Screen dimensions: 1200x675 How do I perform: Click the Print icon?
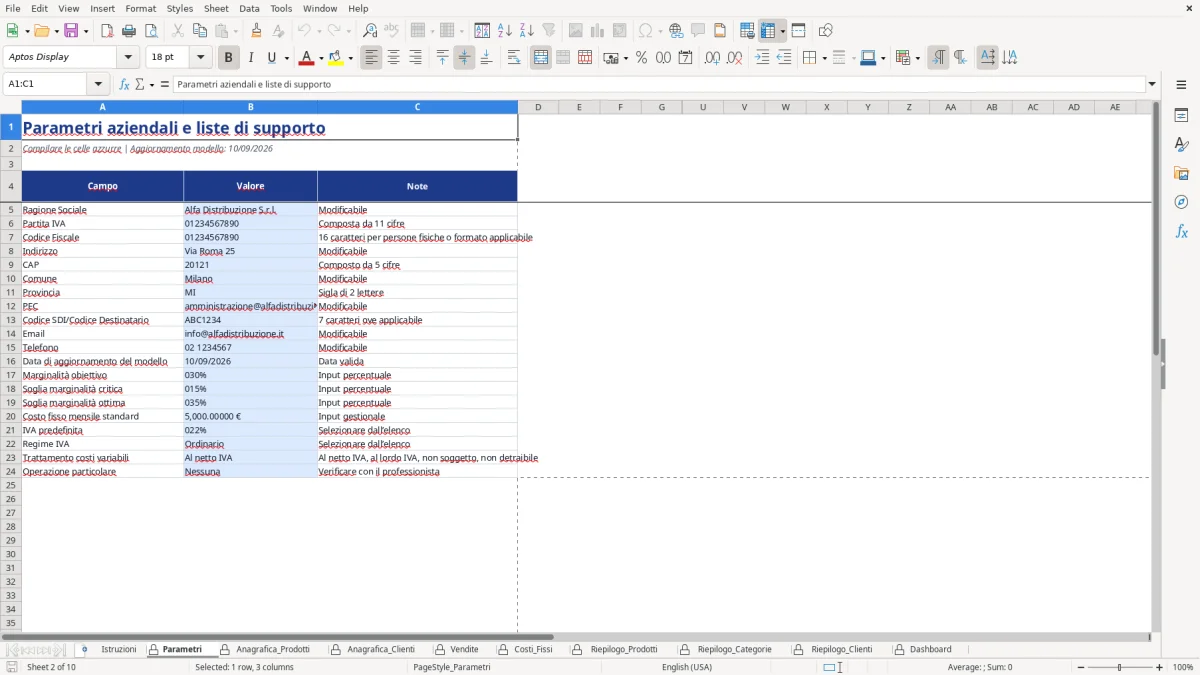[x=129, y=31]
